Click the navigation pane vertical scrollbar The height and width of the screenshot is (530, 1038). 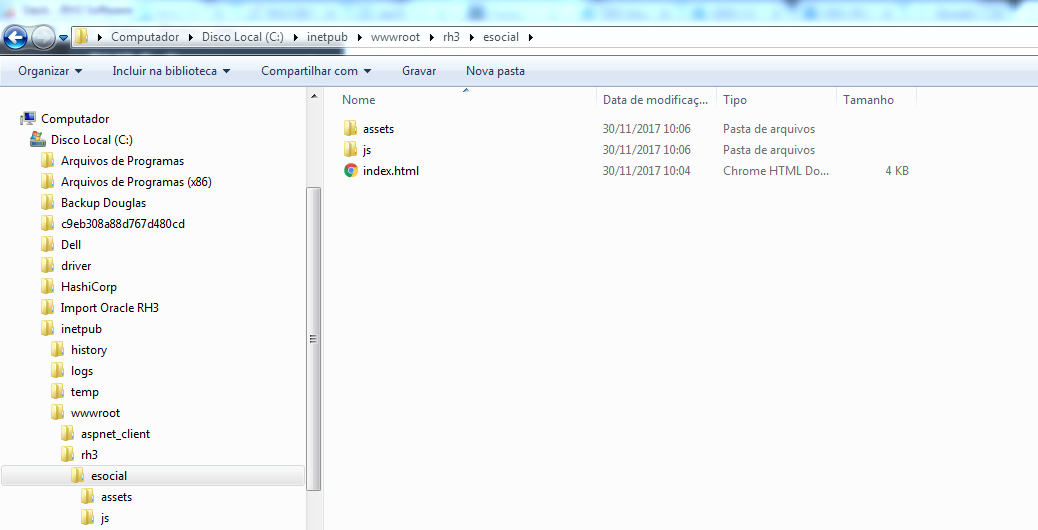pyautogui.click(x=313, y=338)
